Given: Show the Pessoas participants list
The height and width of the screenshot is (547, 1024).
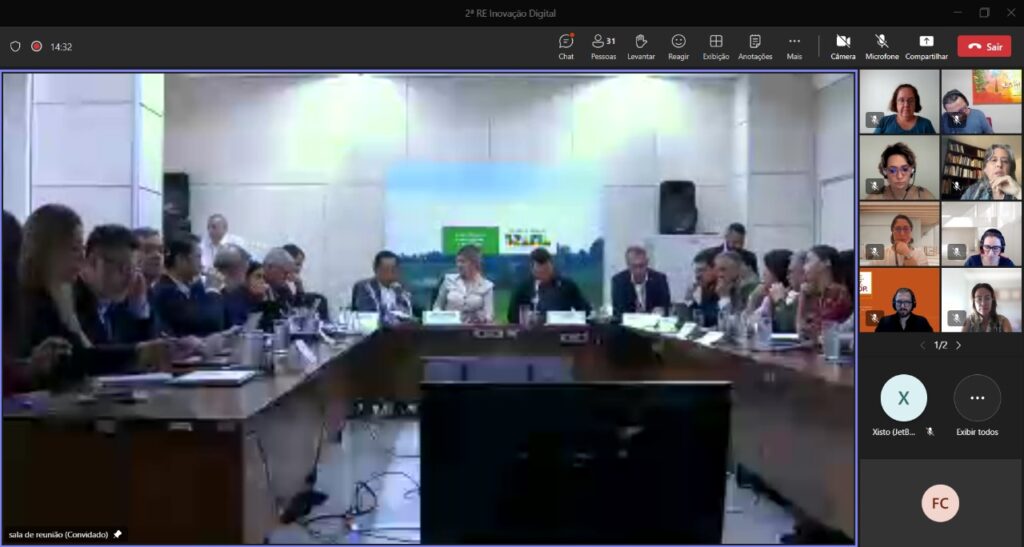Looking at the screenshot, I should tap(603, 46).
